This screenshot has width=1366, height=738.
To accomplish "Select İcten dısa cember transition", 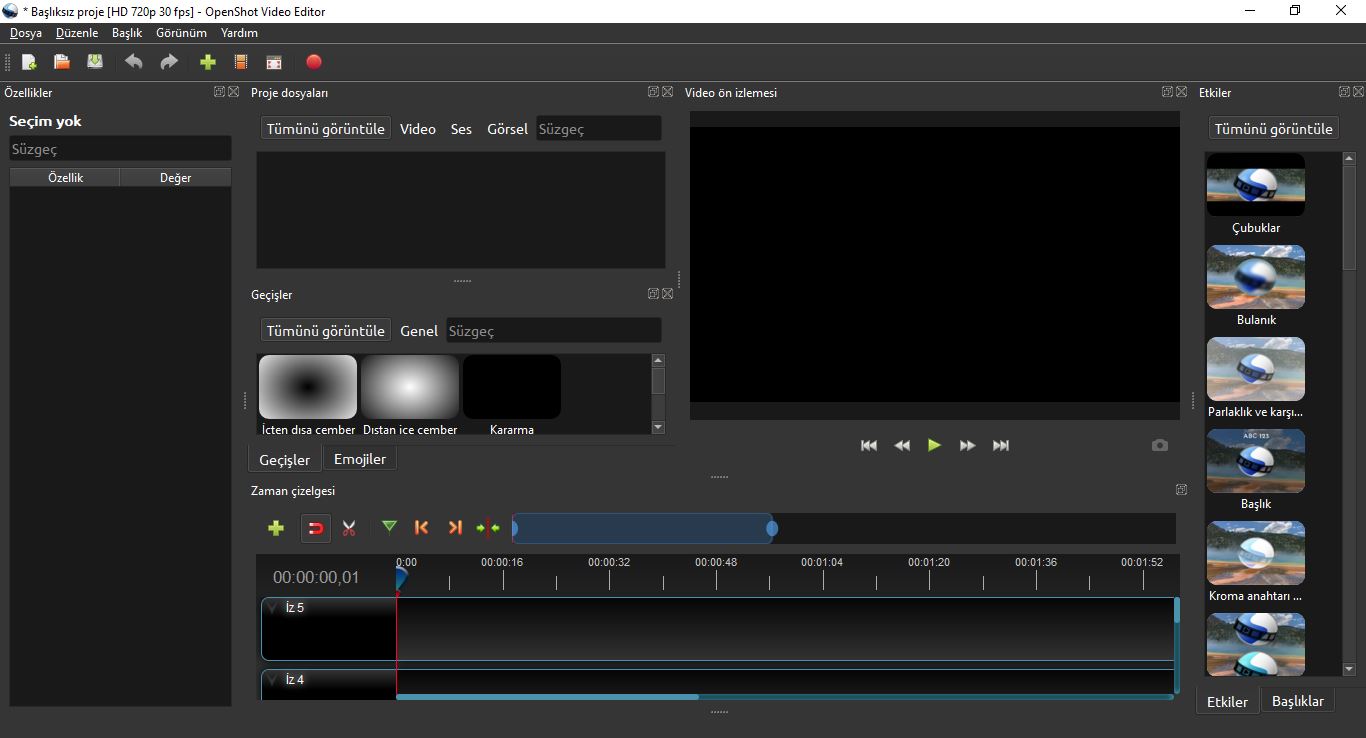I will pos(308,395).
